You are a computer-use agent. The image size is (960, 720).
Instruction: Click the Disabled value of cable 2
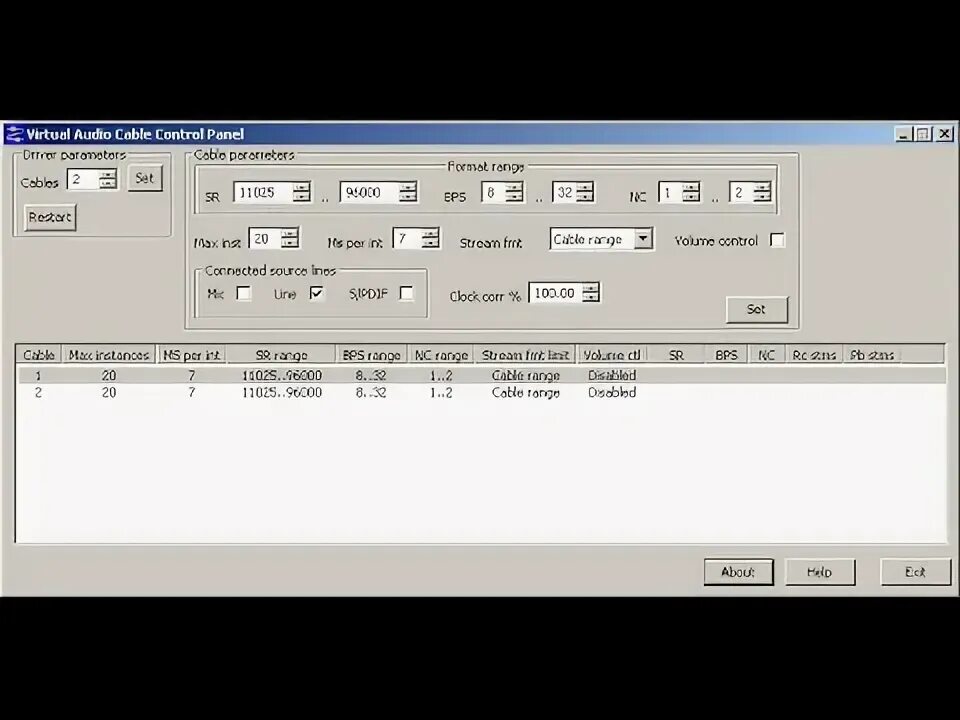[612, 392]
